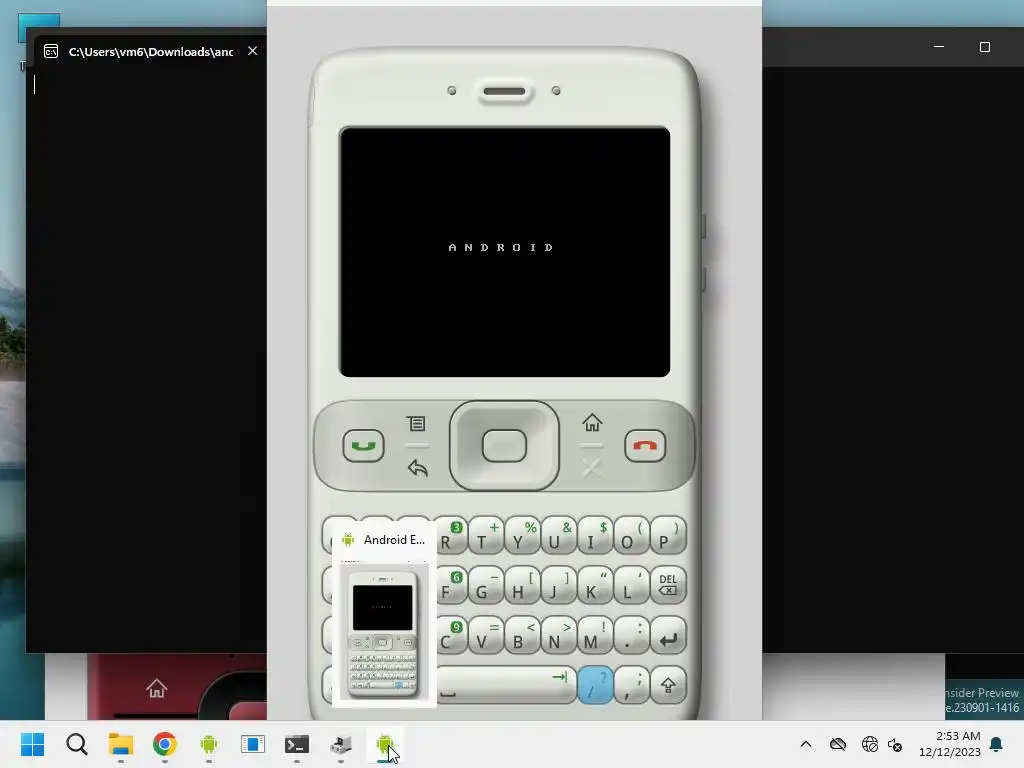Tap the space bar on emulator keyboard
The image size is (1024, 768).
pyautogui.click(x=506, y=684)
